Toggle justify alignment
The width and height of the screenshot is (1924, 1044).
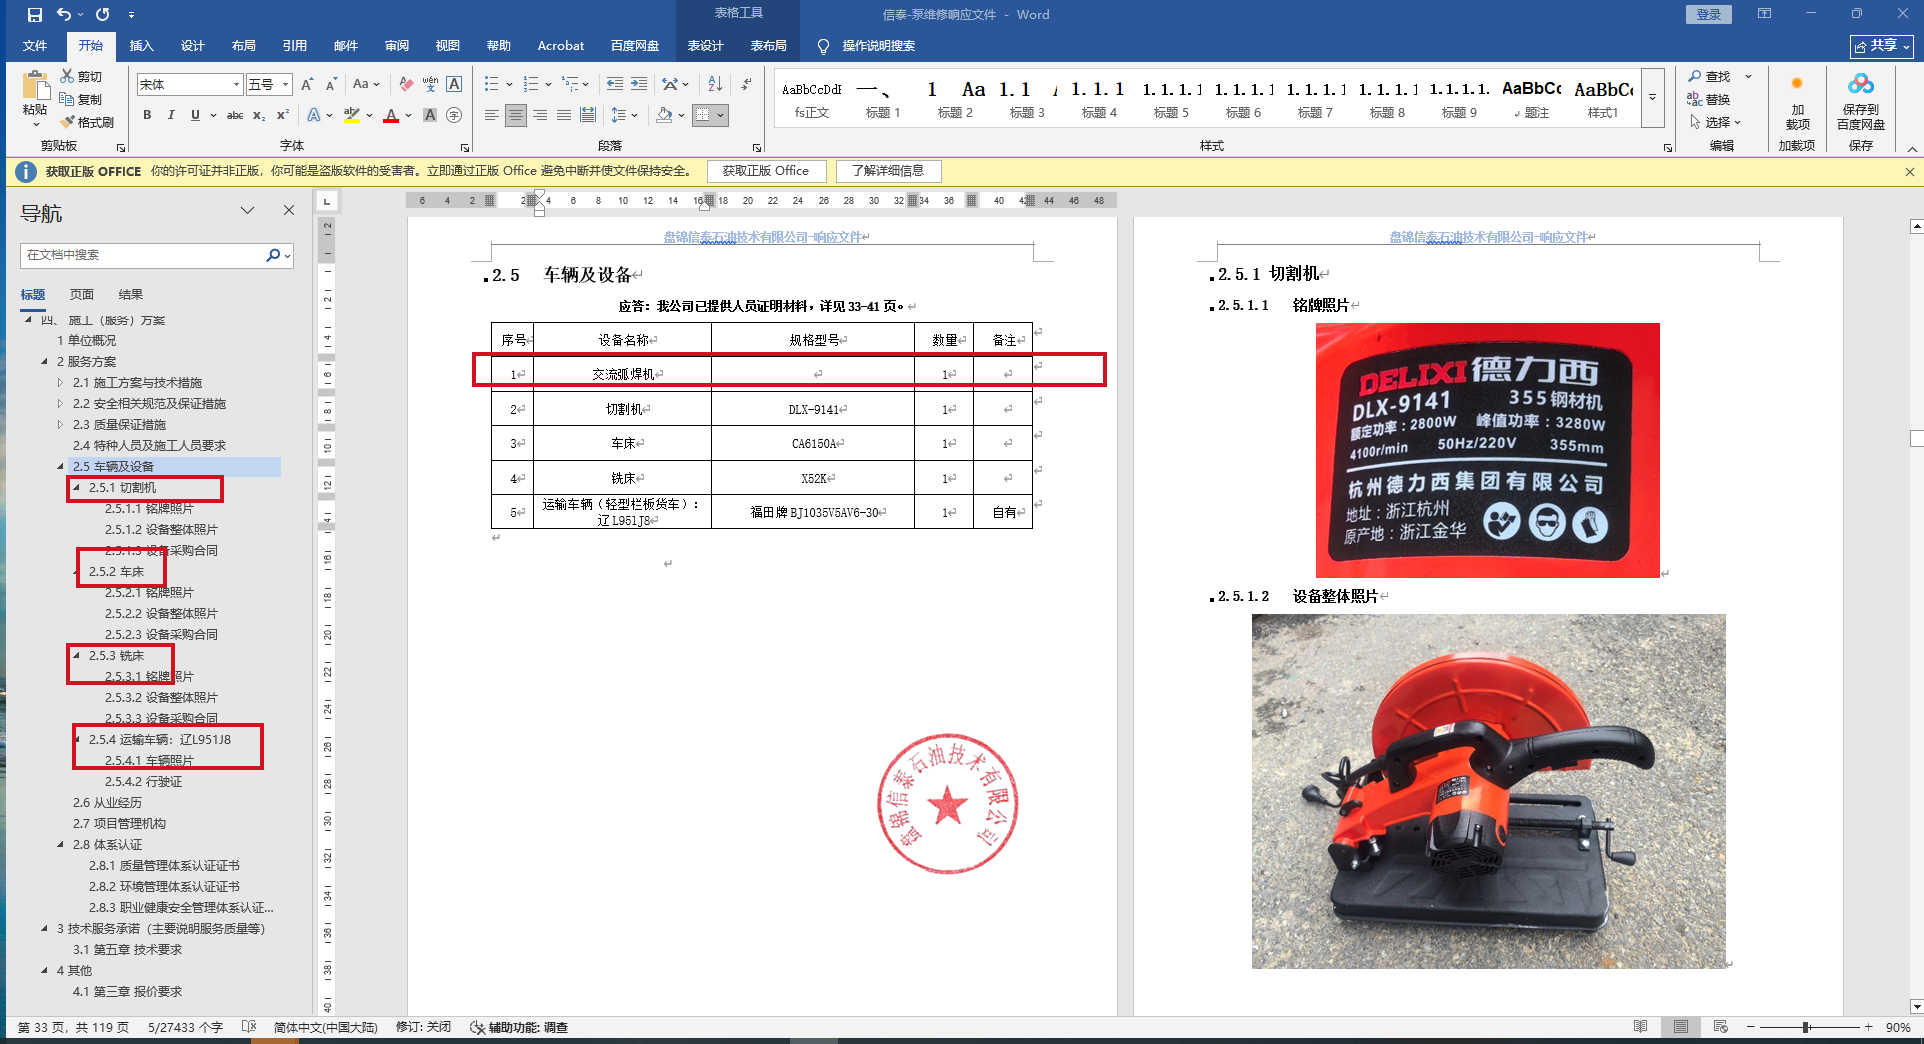[564, 116]
